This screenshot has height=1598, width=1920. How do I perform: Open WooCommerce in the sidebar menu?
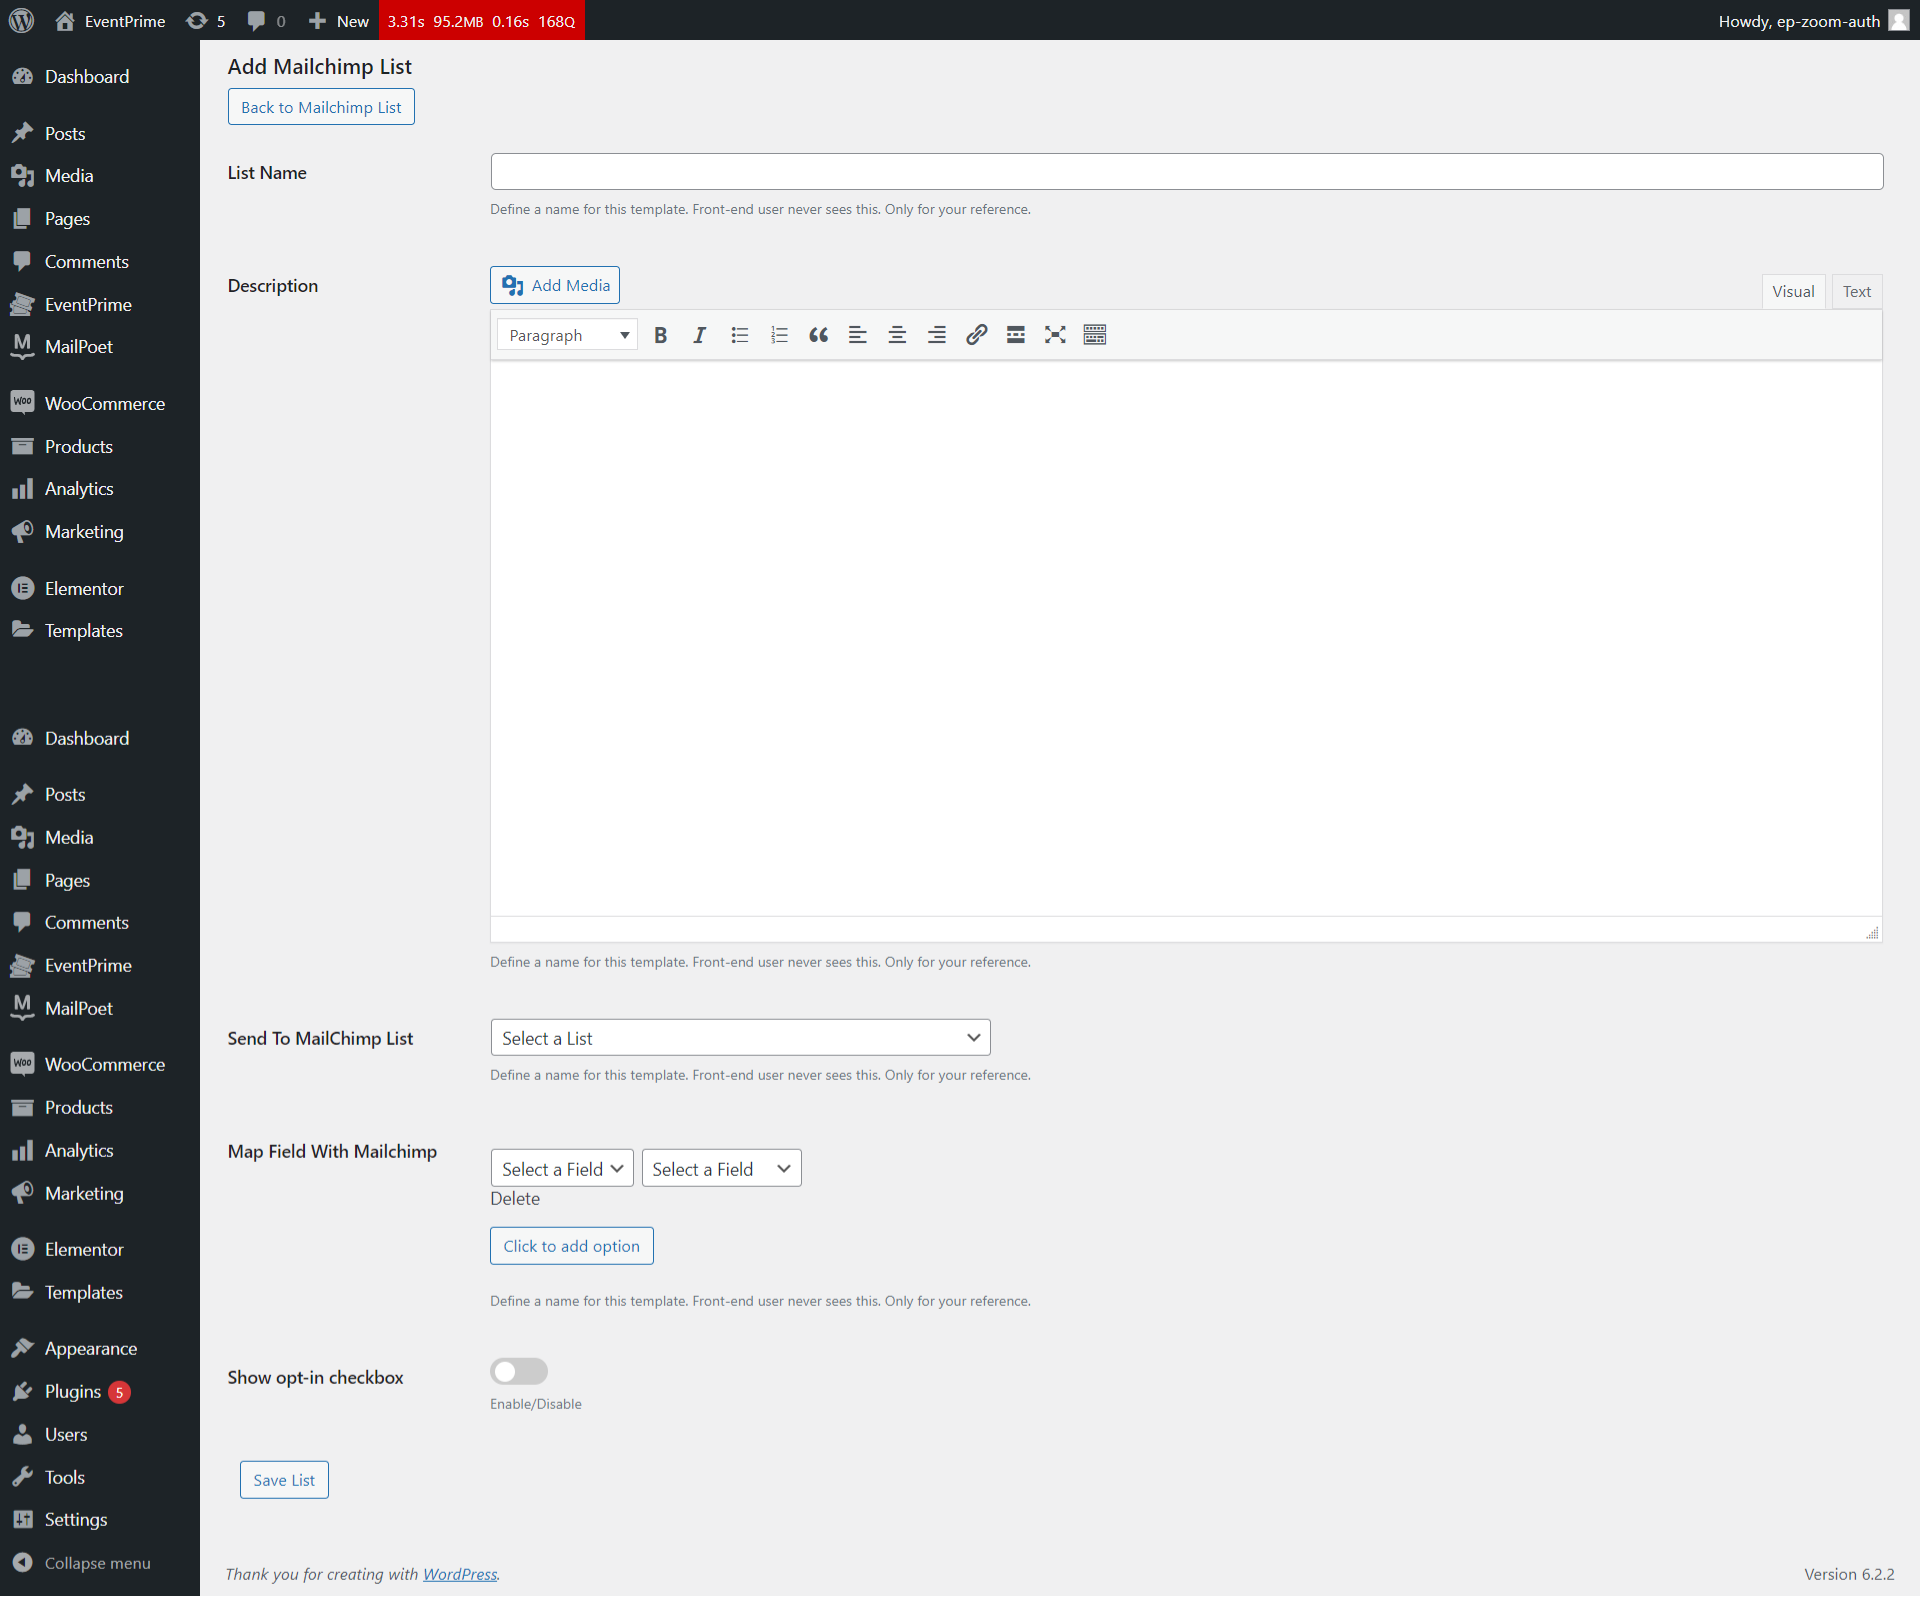[104, 403]
